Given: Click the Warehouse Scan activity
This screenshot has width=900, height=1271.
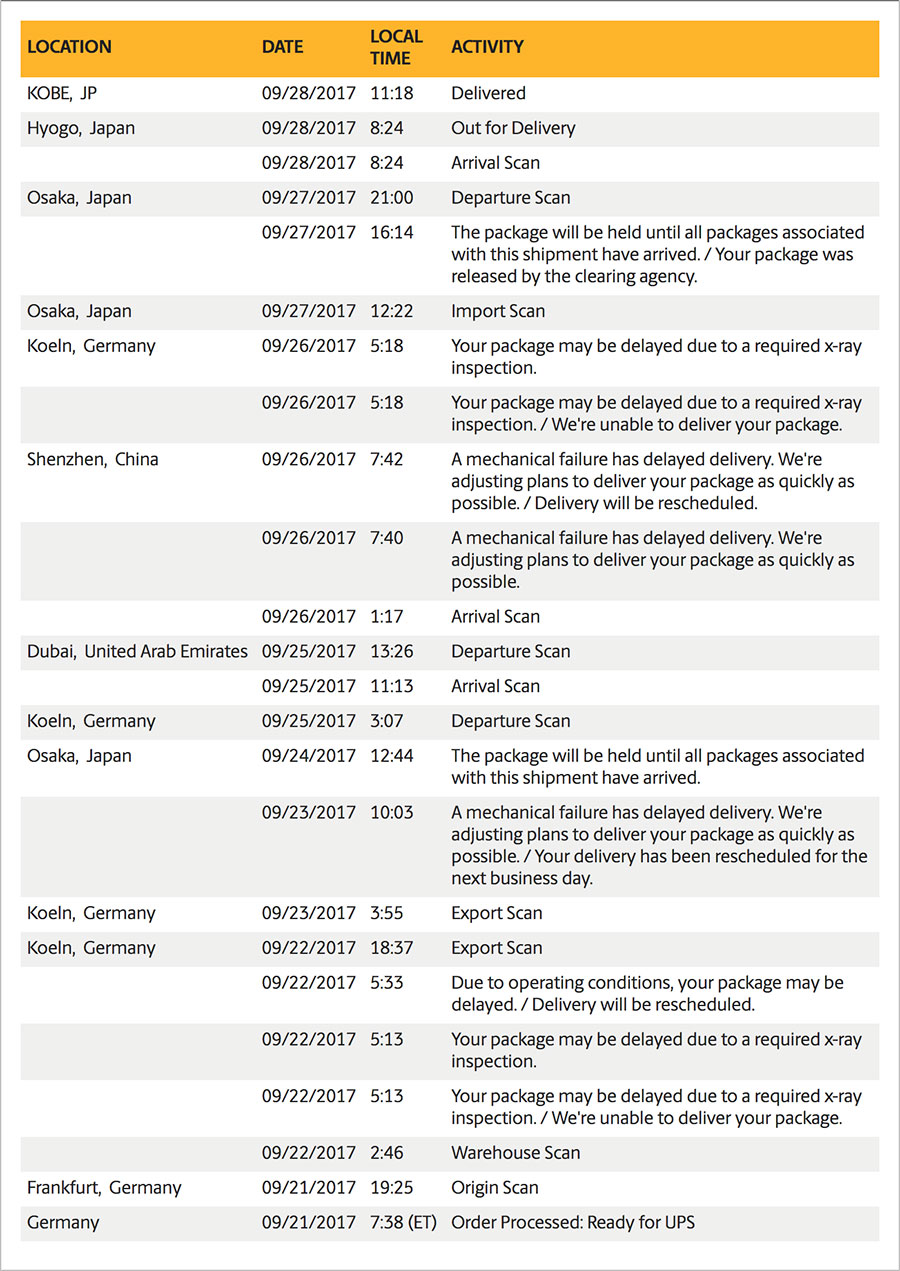Looking at the screenshot, I should pos(515,1152).
